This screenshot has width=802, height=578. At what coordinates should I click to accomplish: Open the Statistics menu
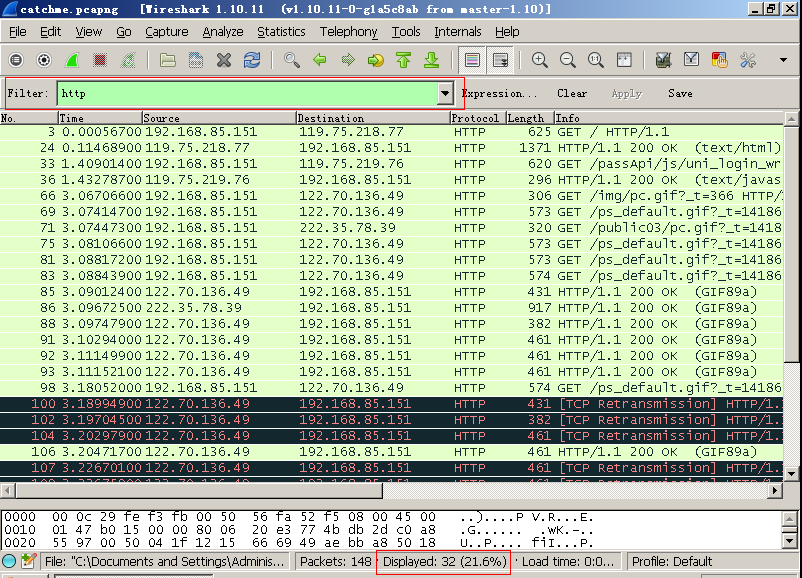click(281, 32)
